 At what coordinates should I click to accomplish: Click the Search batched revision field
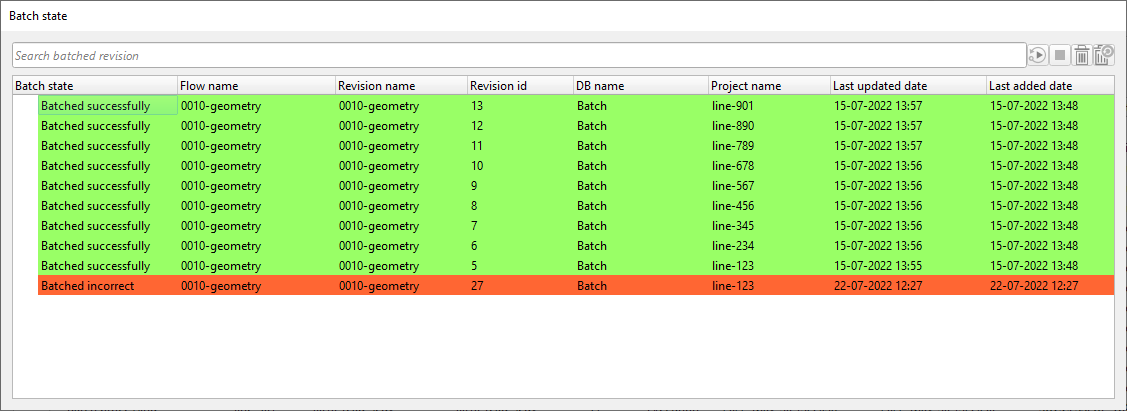pos(518,55)
